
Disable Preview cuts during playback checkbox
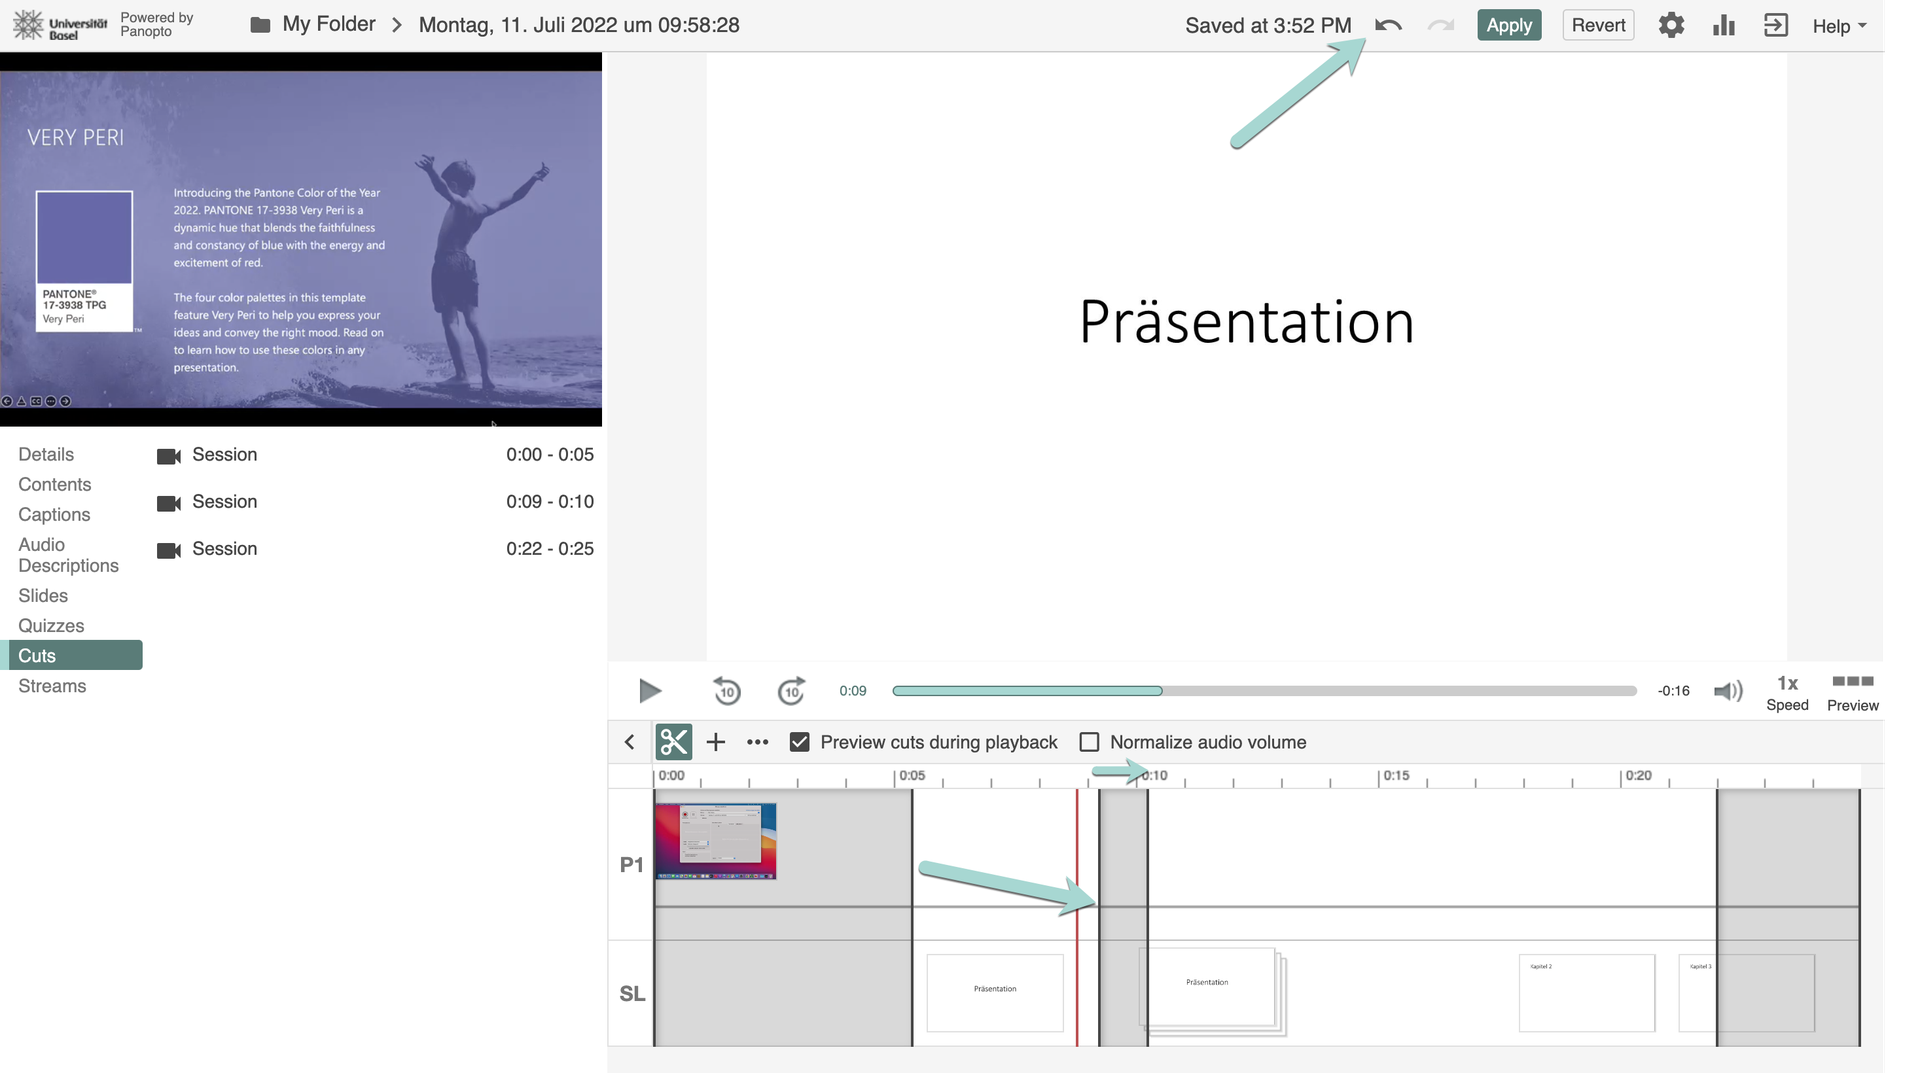[x=799, y=742]
